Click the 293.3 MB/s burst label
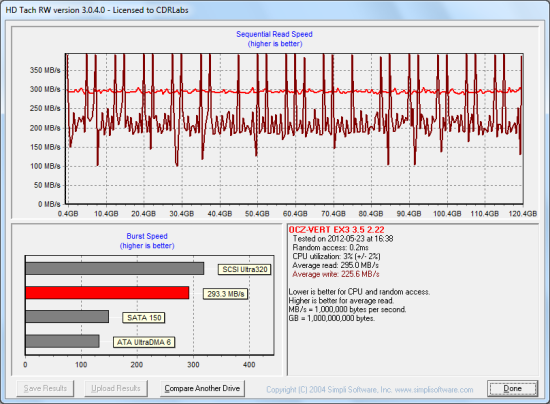Viewport: 550px width, 404px height. [x=225, y=294]
